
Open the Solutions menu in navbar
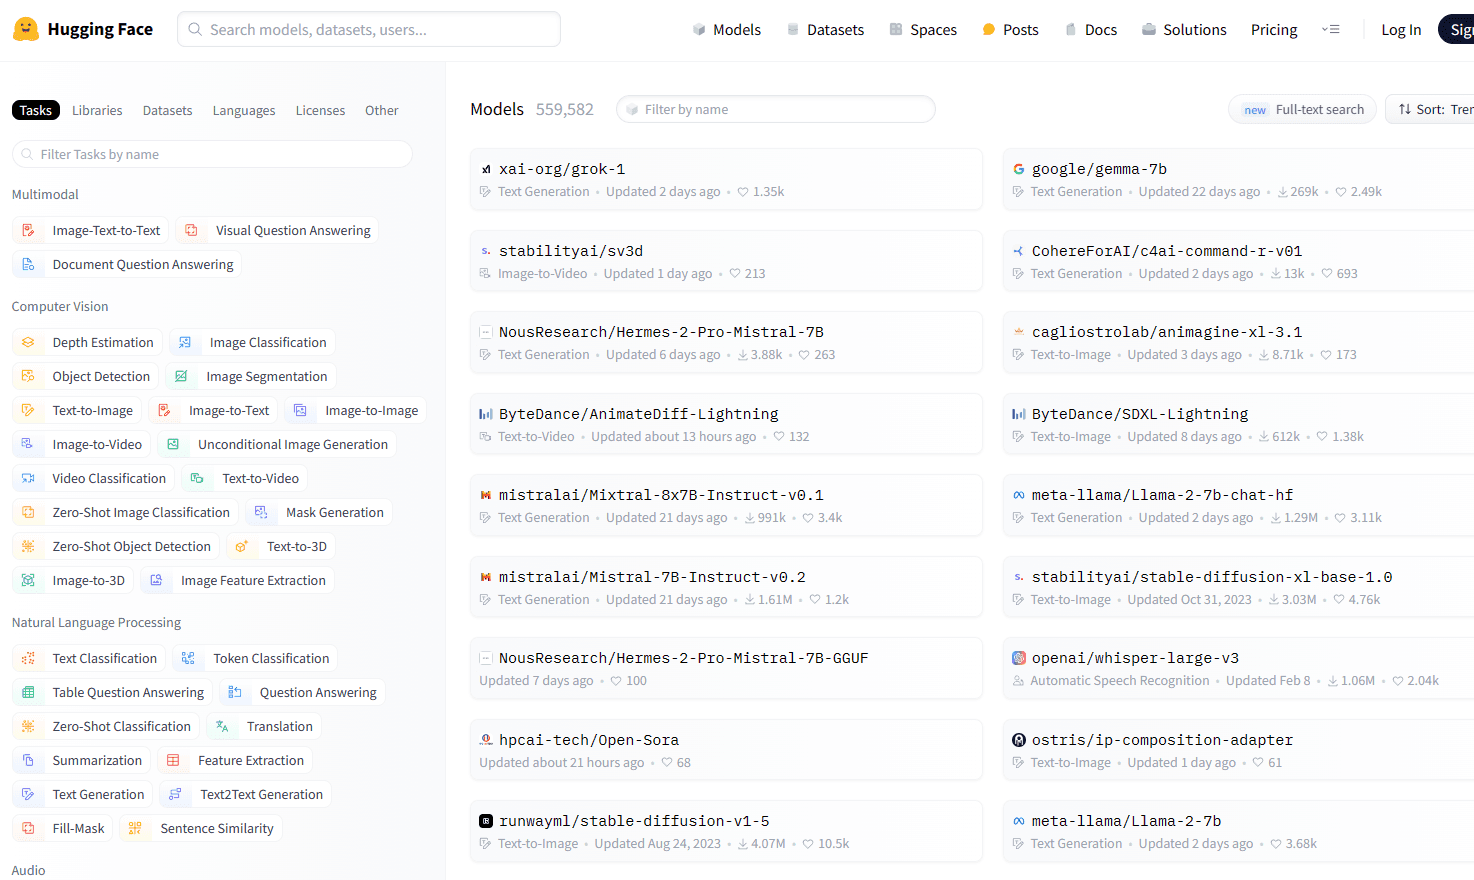[x=1184, y=30]
